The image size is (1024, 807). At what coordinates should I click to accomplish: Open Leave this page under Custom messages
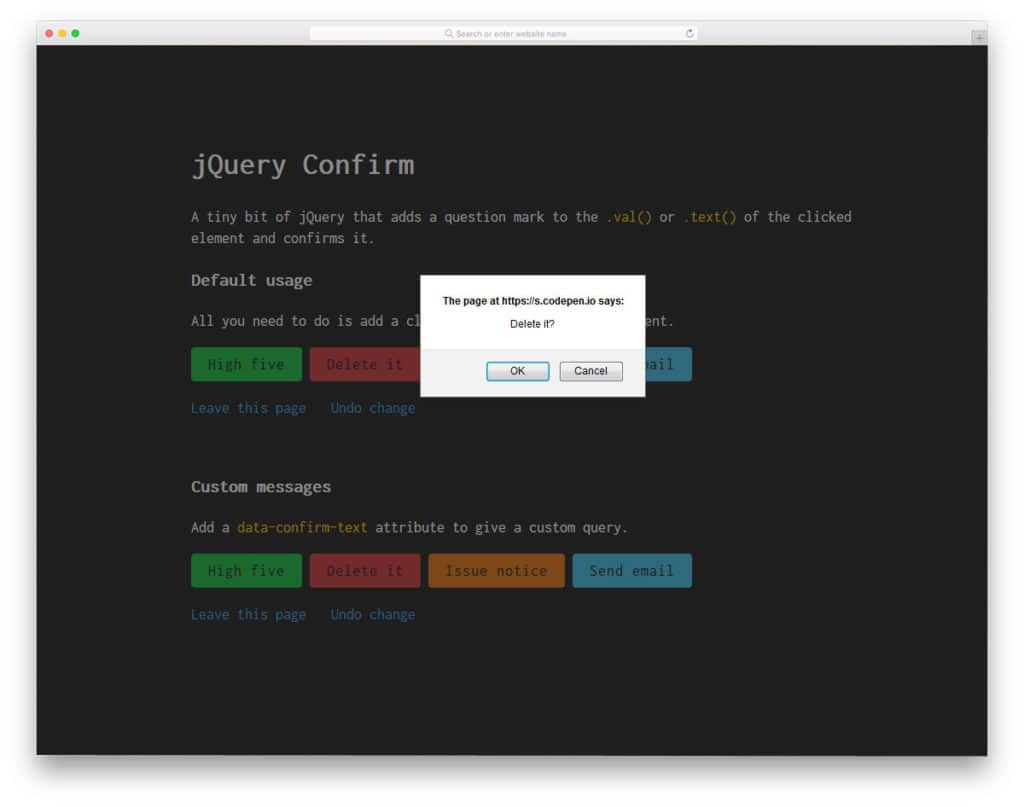point(248,614)
